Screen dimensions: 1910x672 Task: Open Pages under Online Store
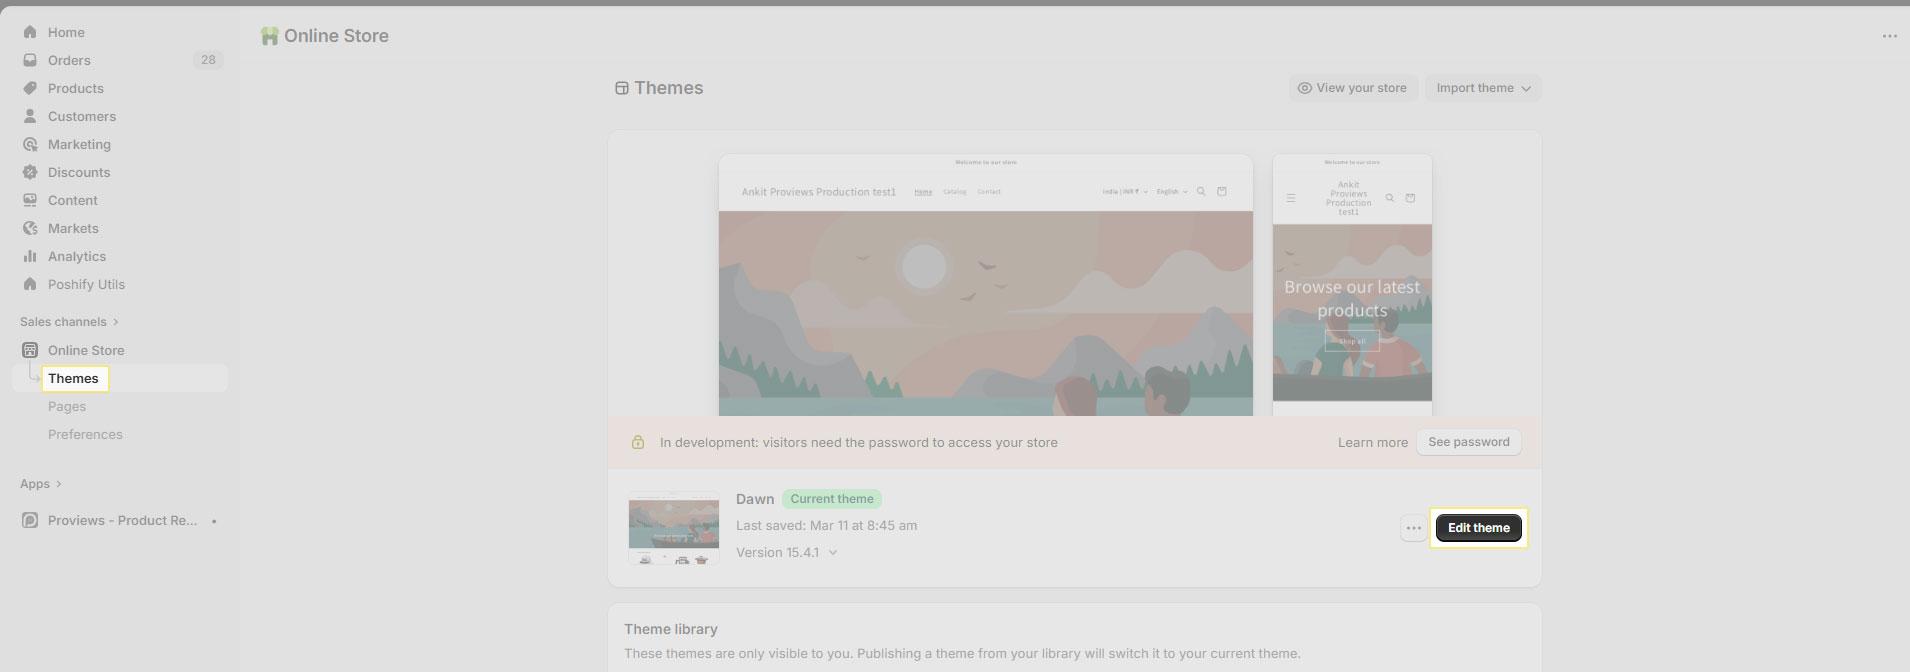click(67, 406)
